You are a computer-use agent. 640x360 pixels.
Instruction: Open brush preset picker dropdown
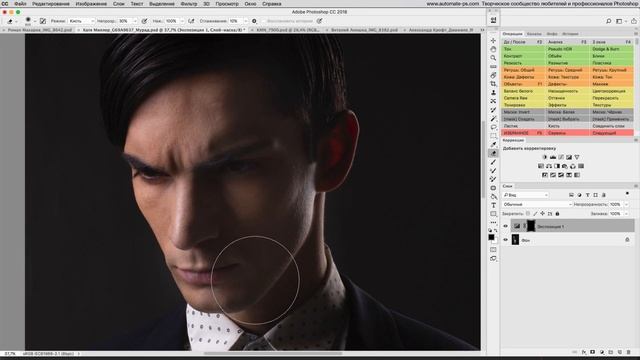pos(35,21)
